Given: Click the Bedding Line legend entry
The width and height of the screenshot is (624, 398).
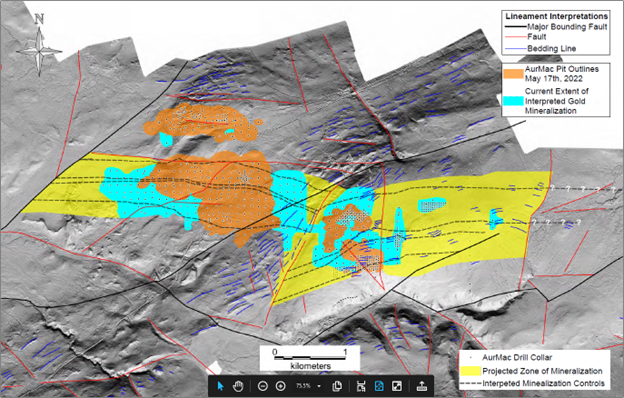Looking at the screenshot, I should [x=540, y=49].
